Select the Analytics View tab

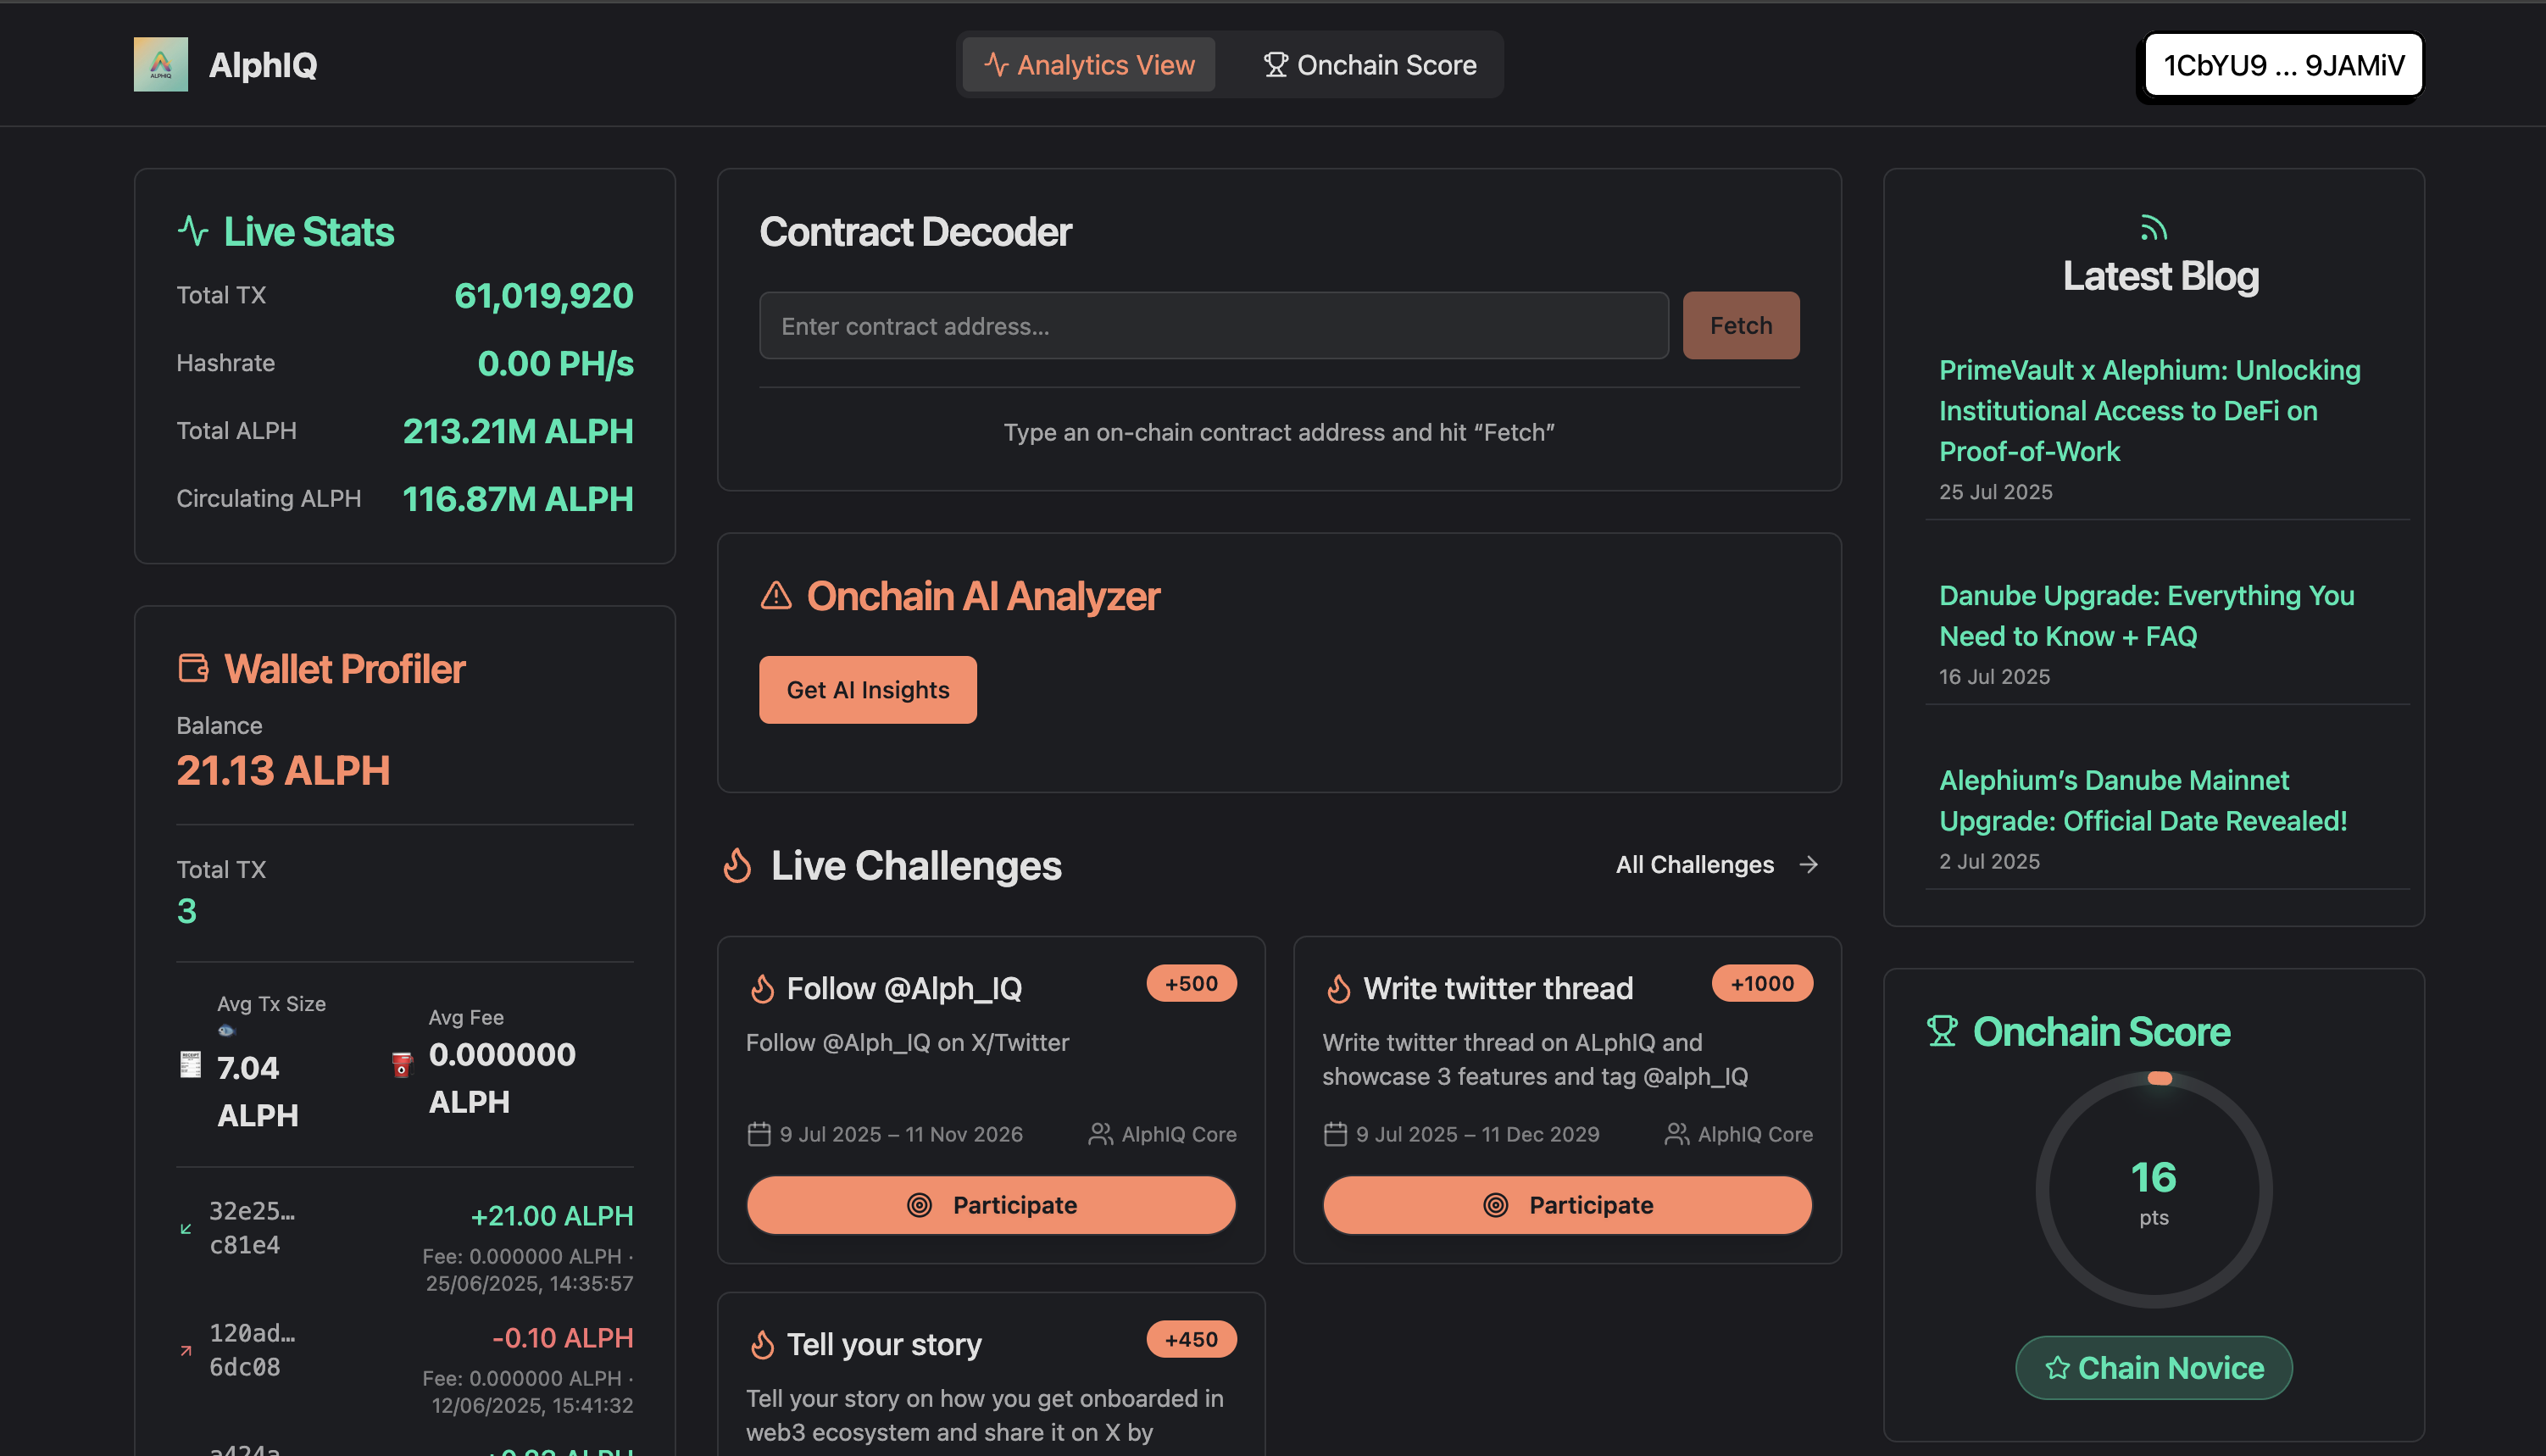pyautogui.click(x=1088, y=64)
